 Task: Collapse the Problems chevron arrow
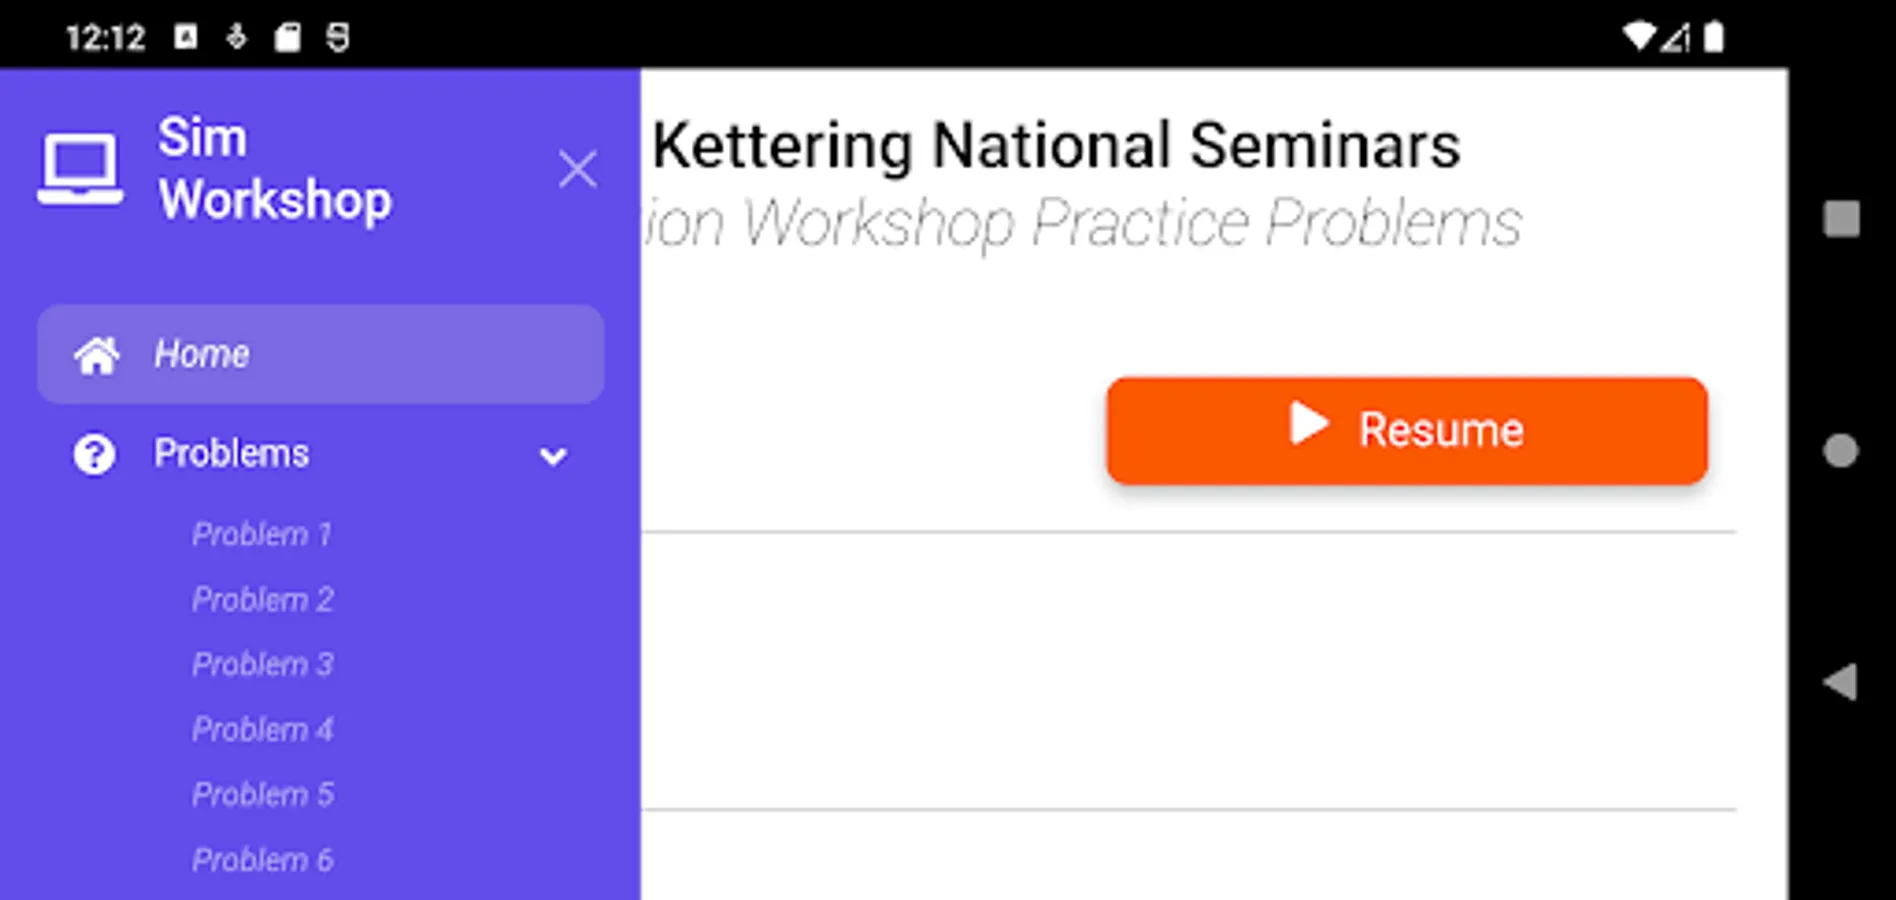point(553,457)
